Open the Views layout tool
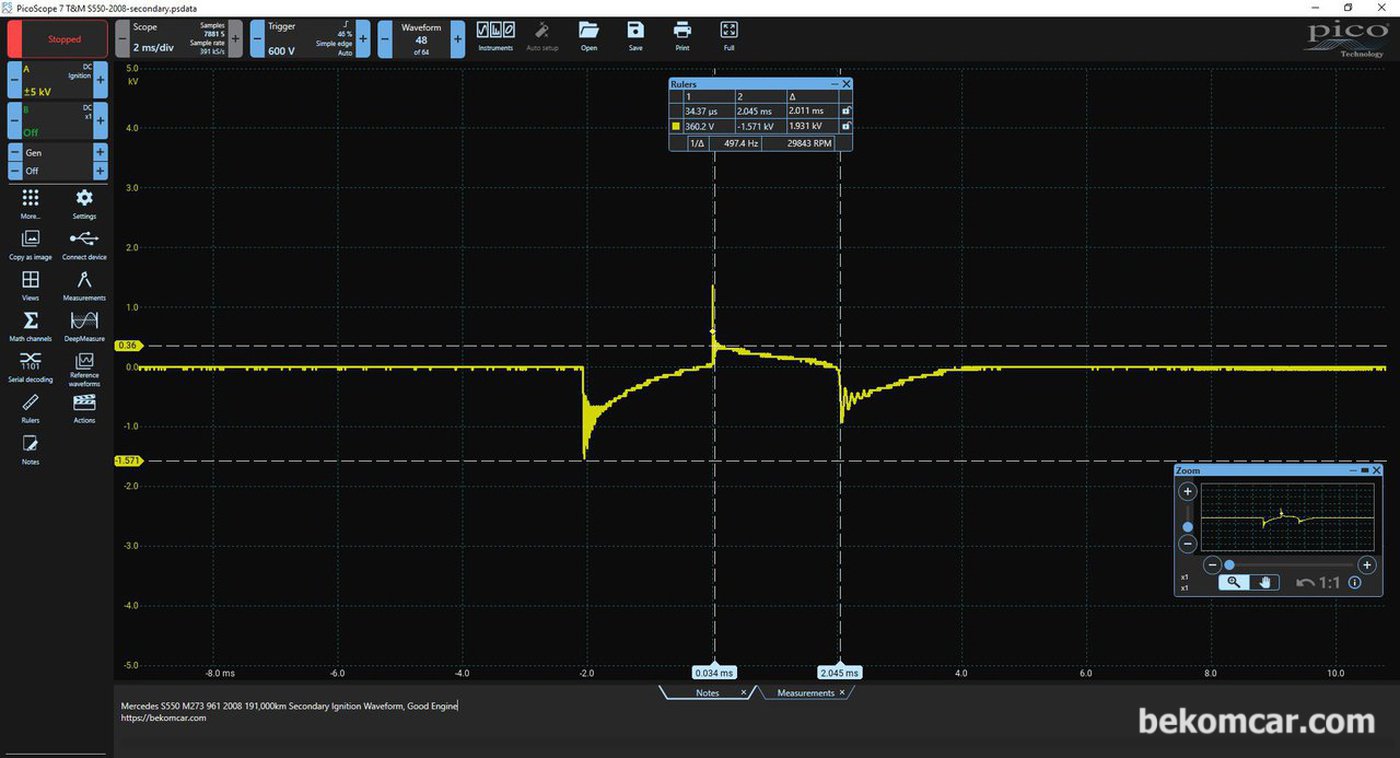Viewport: 1400px width, 758px height. pyautogui.click(x=31, y=285)
